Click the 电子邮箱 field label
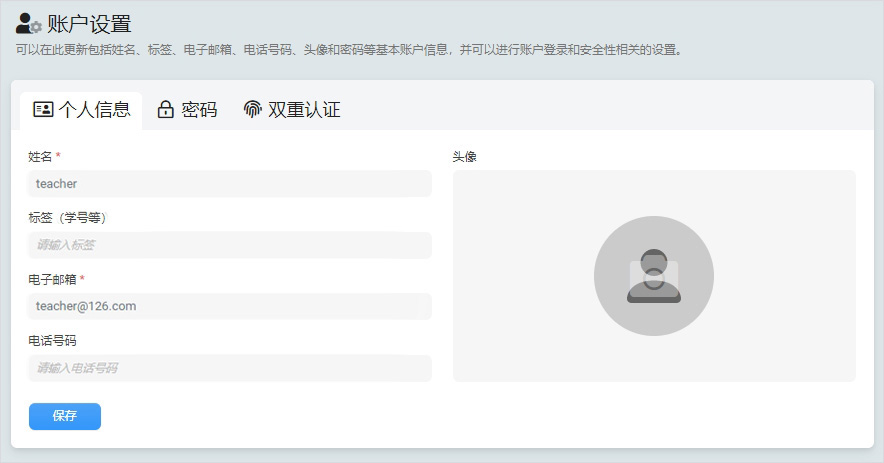Screen dimensions: 884x463 pyautogui.click(x=52, y=279)
